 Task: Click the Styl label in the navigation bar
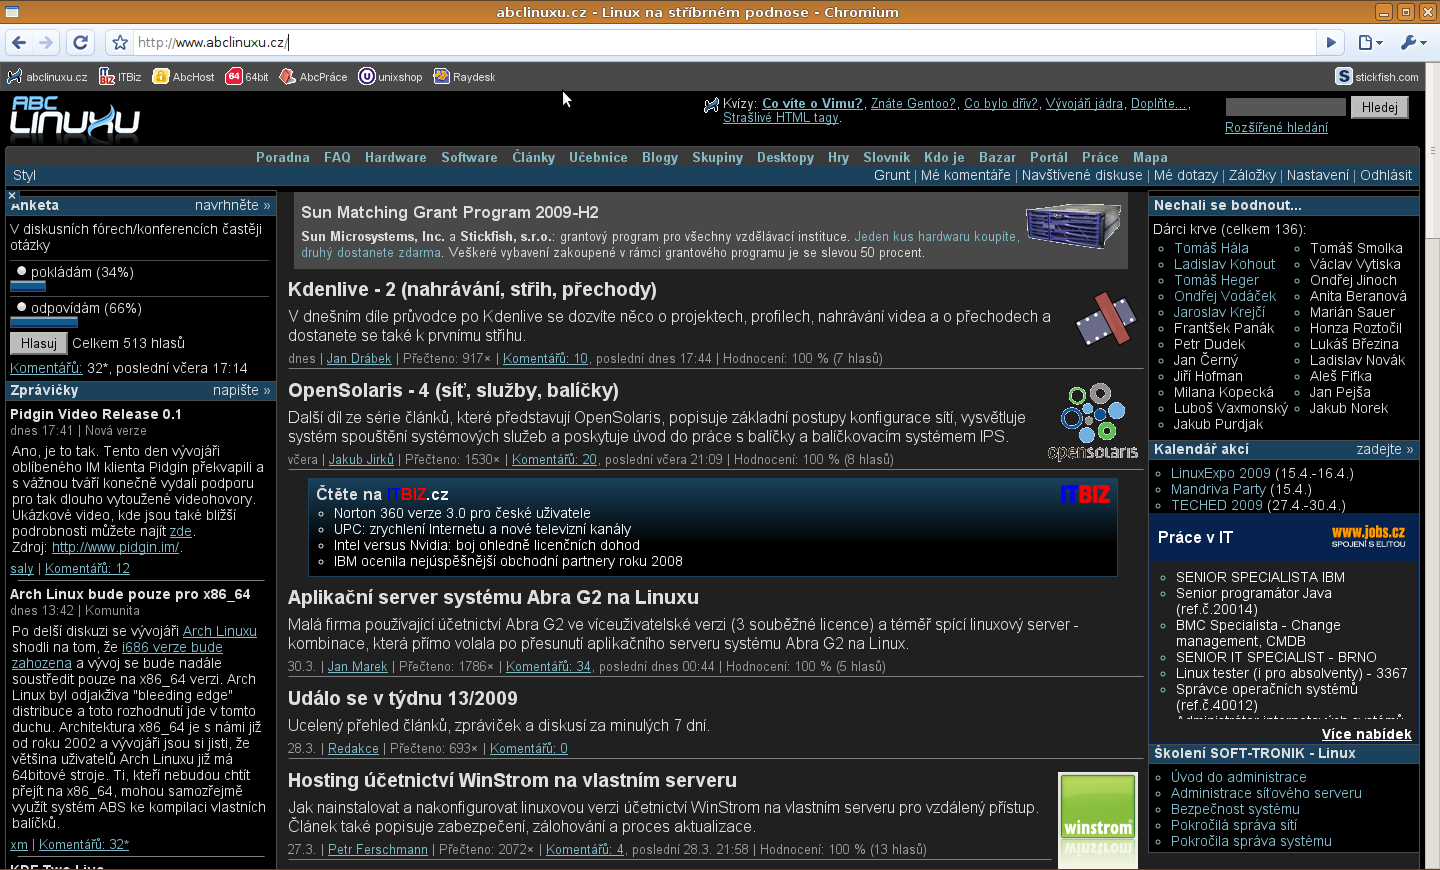24,175
